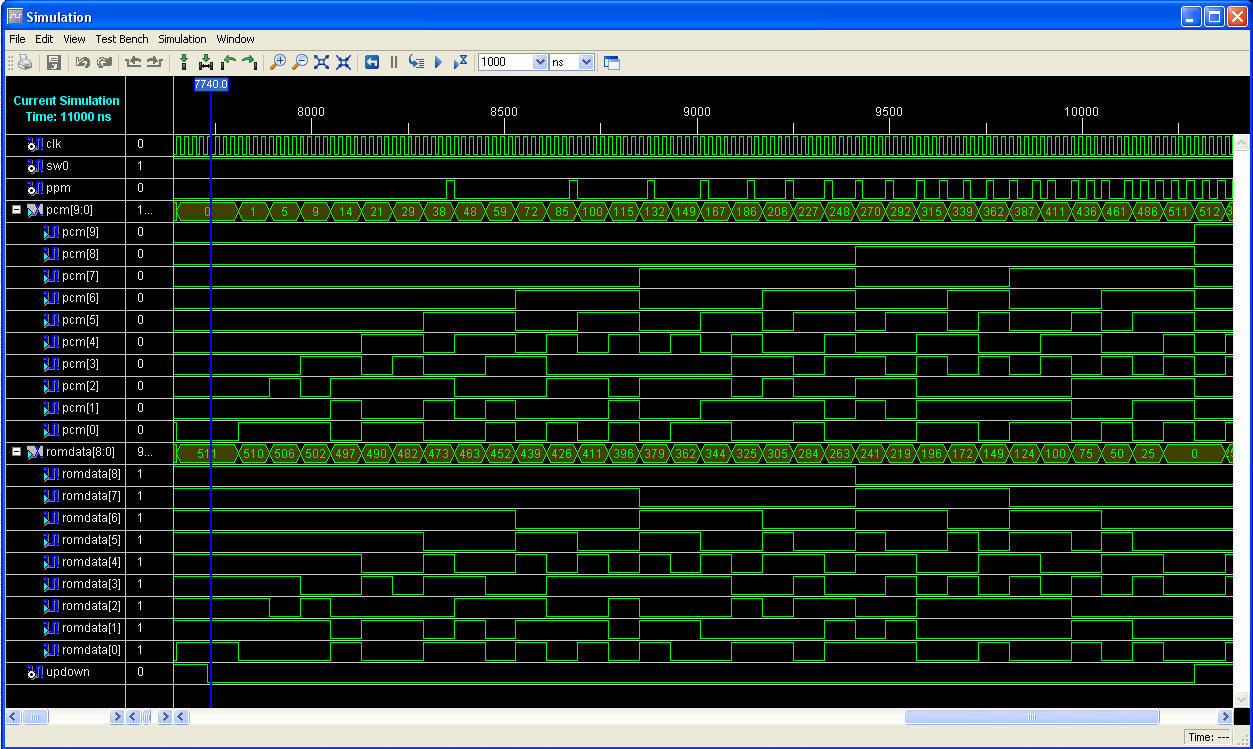
Task: Jump to previous edge using curved left arrow
Action: click(x=228, y=62)
